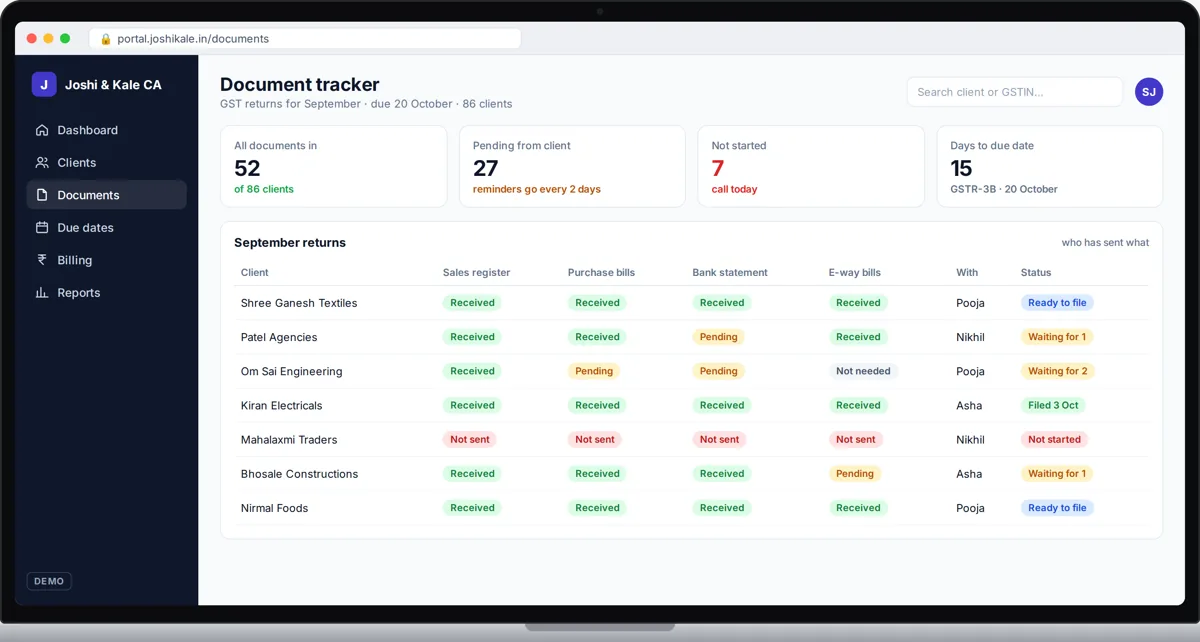Click Ready to file status for Nirmal Foods
This screenshot has height=642, width=1200.
1057,508
